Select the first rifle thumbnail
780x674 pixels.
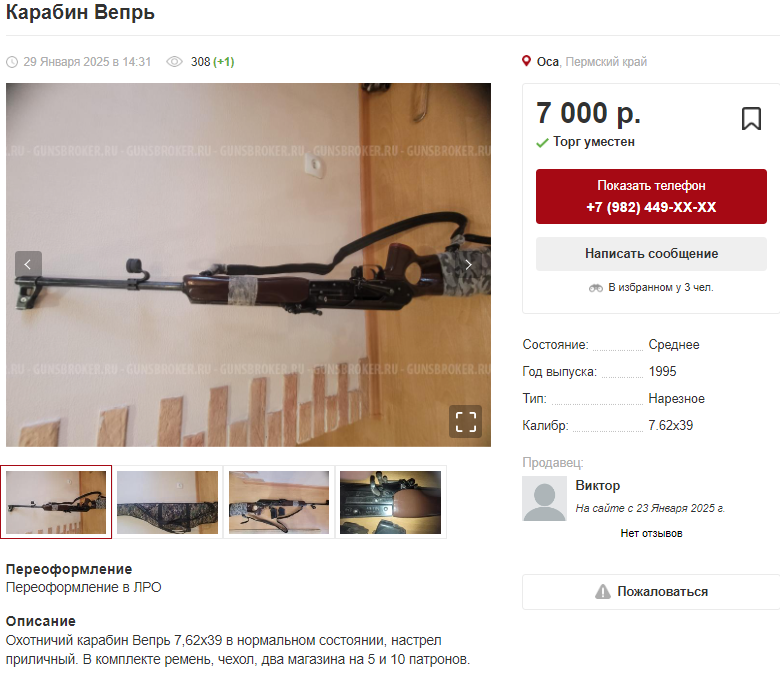coord(56,502)
